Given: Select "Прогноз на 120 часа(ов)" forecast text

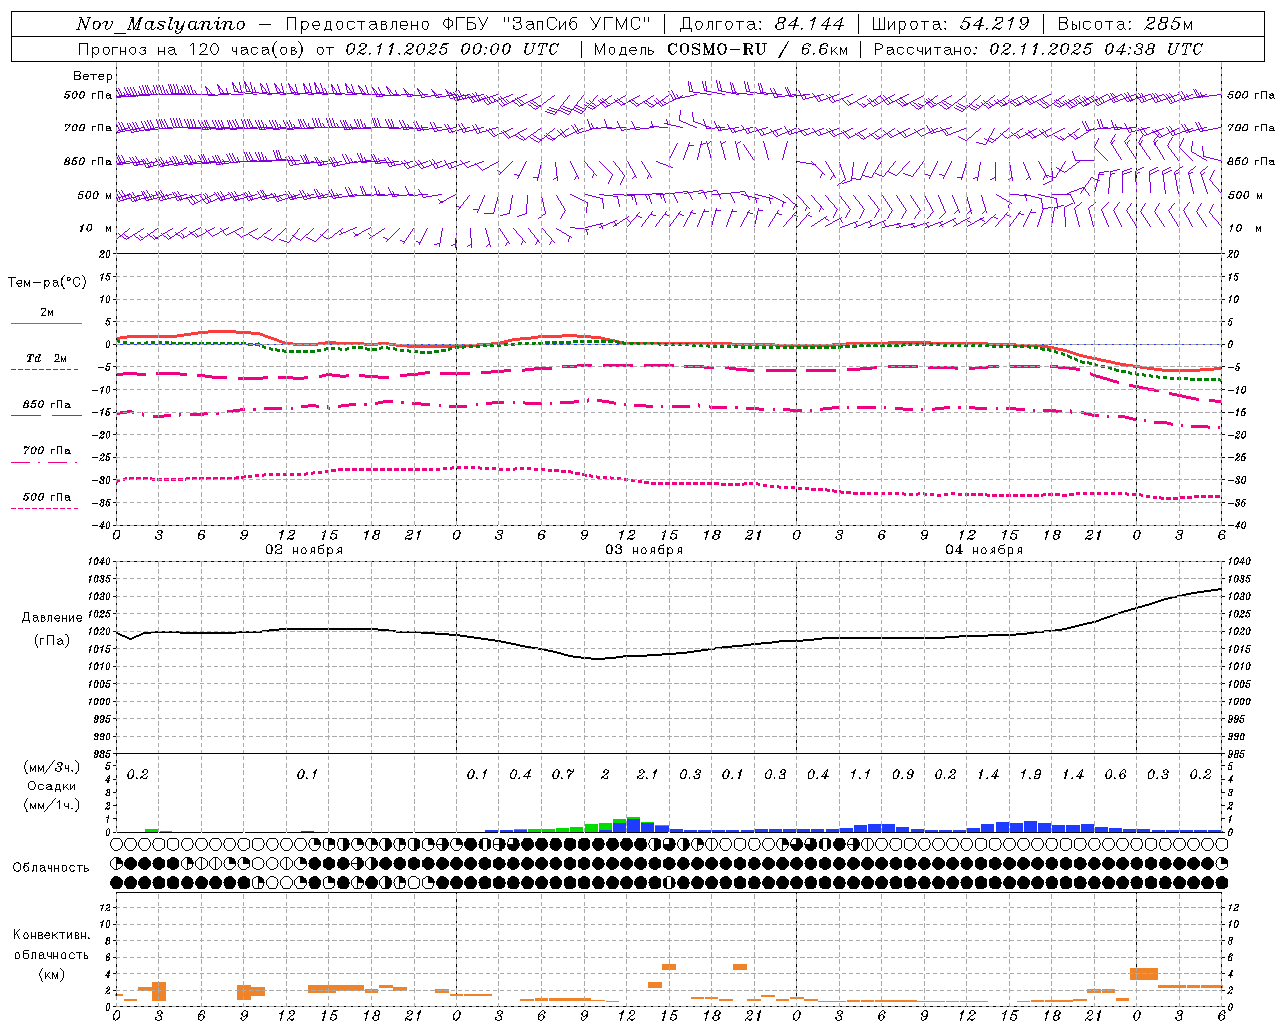Looking at the screenshot, I should pos(193,49).
